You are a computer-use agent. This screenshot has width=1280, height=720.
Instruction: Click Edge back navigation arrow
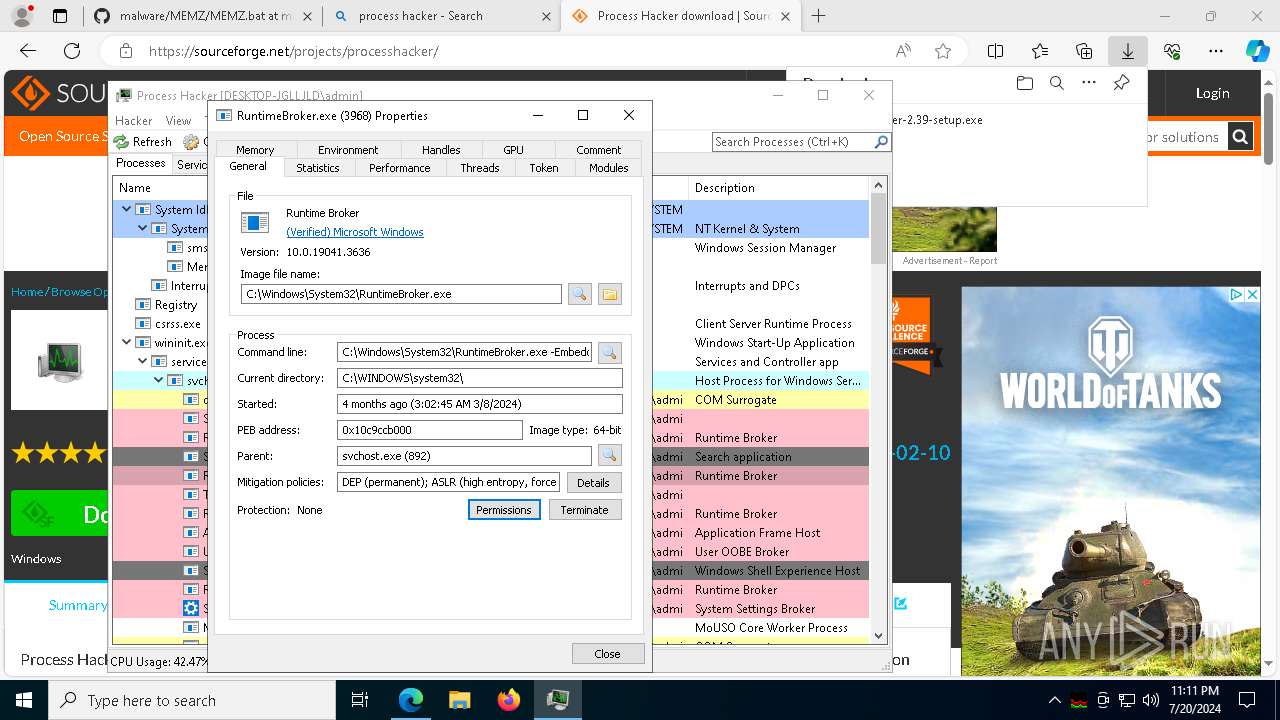(x=28, y=51)
